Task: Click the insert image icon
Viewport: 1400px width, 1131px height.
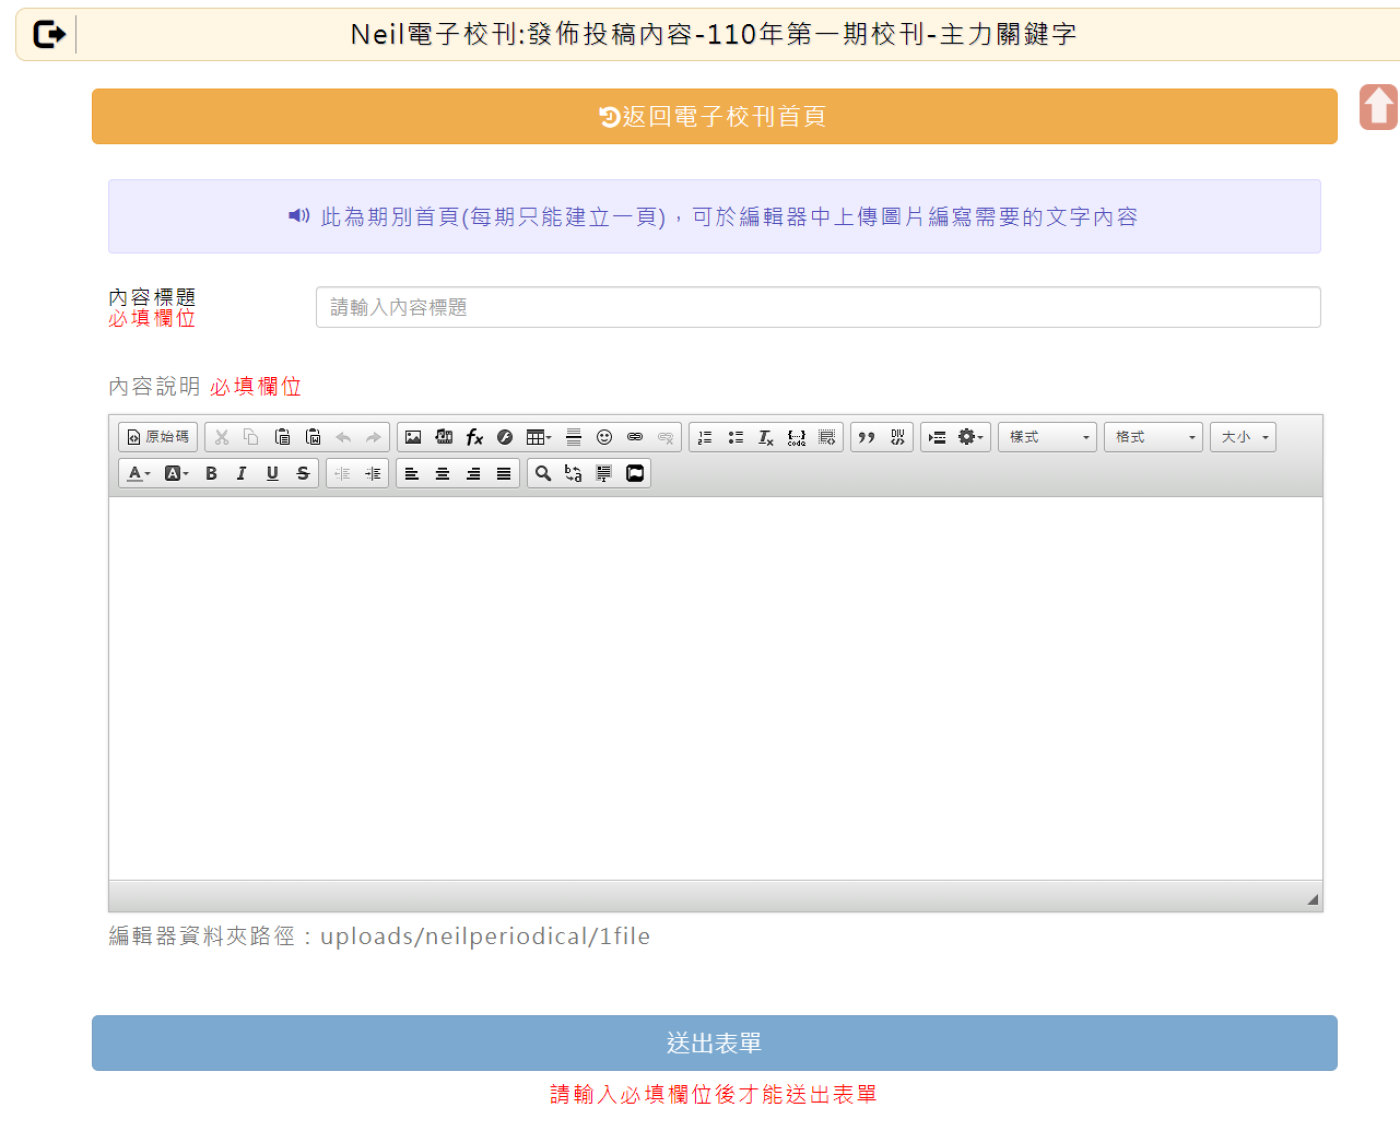Action: pyautogui.click(x=413, y=437)
